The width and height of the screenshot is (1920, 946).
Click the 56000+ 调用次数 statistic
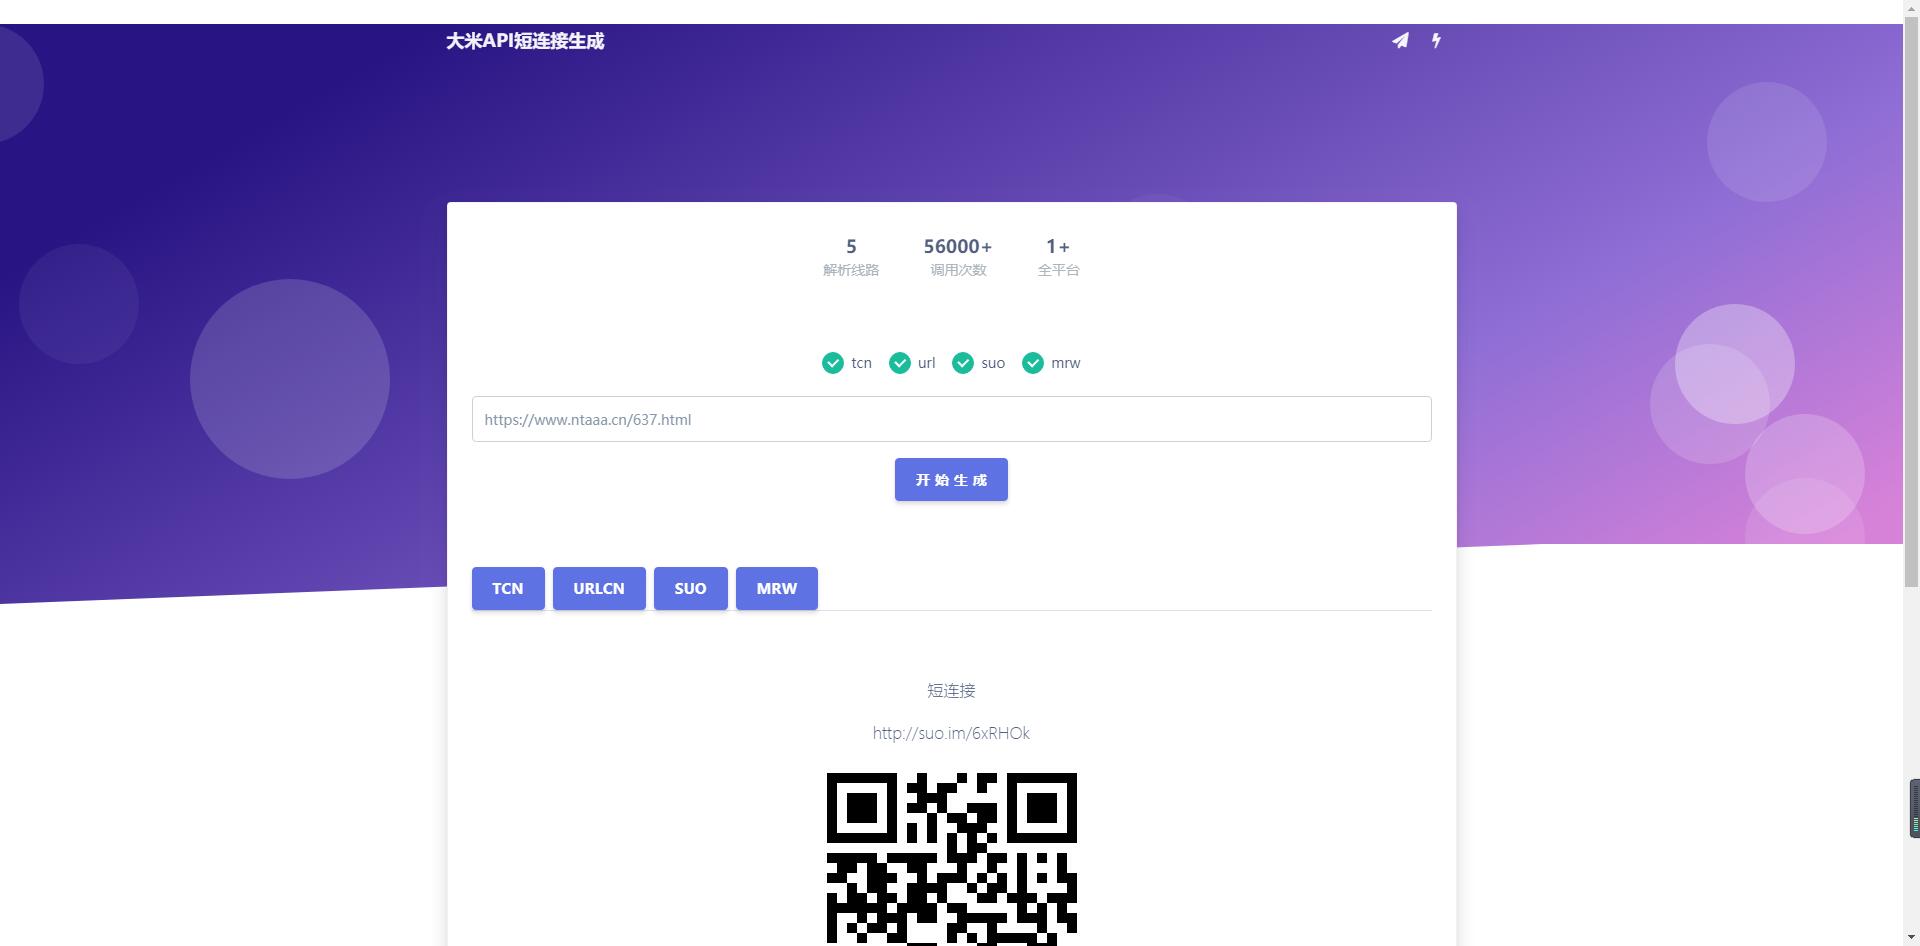(957, 256)
